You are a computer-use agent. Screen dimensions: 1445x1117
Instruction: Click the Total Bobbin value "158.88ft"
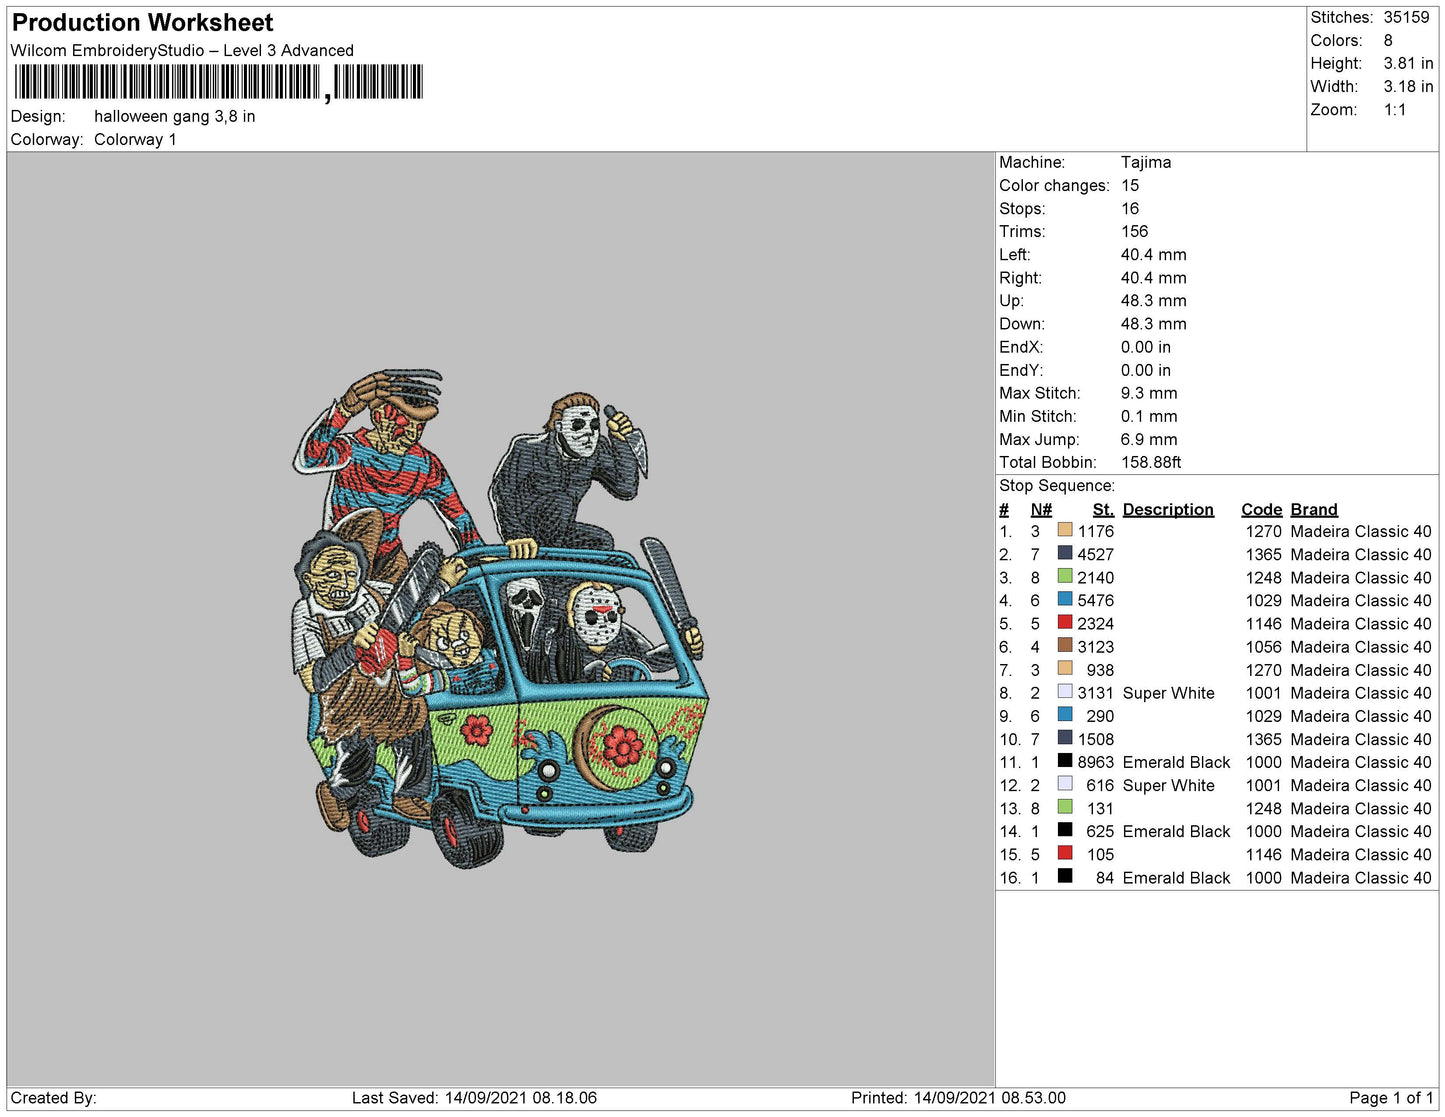tap(1151, 462)
